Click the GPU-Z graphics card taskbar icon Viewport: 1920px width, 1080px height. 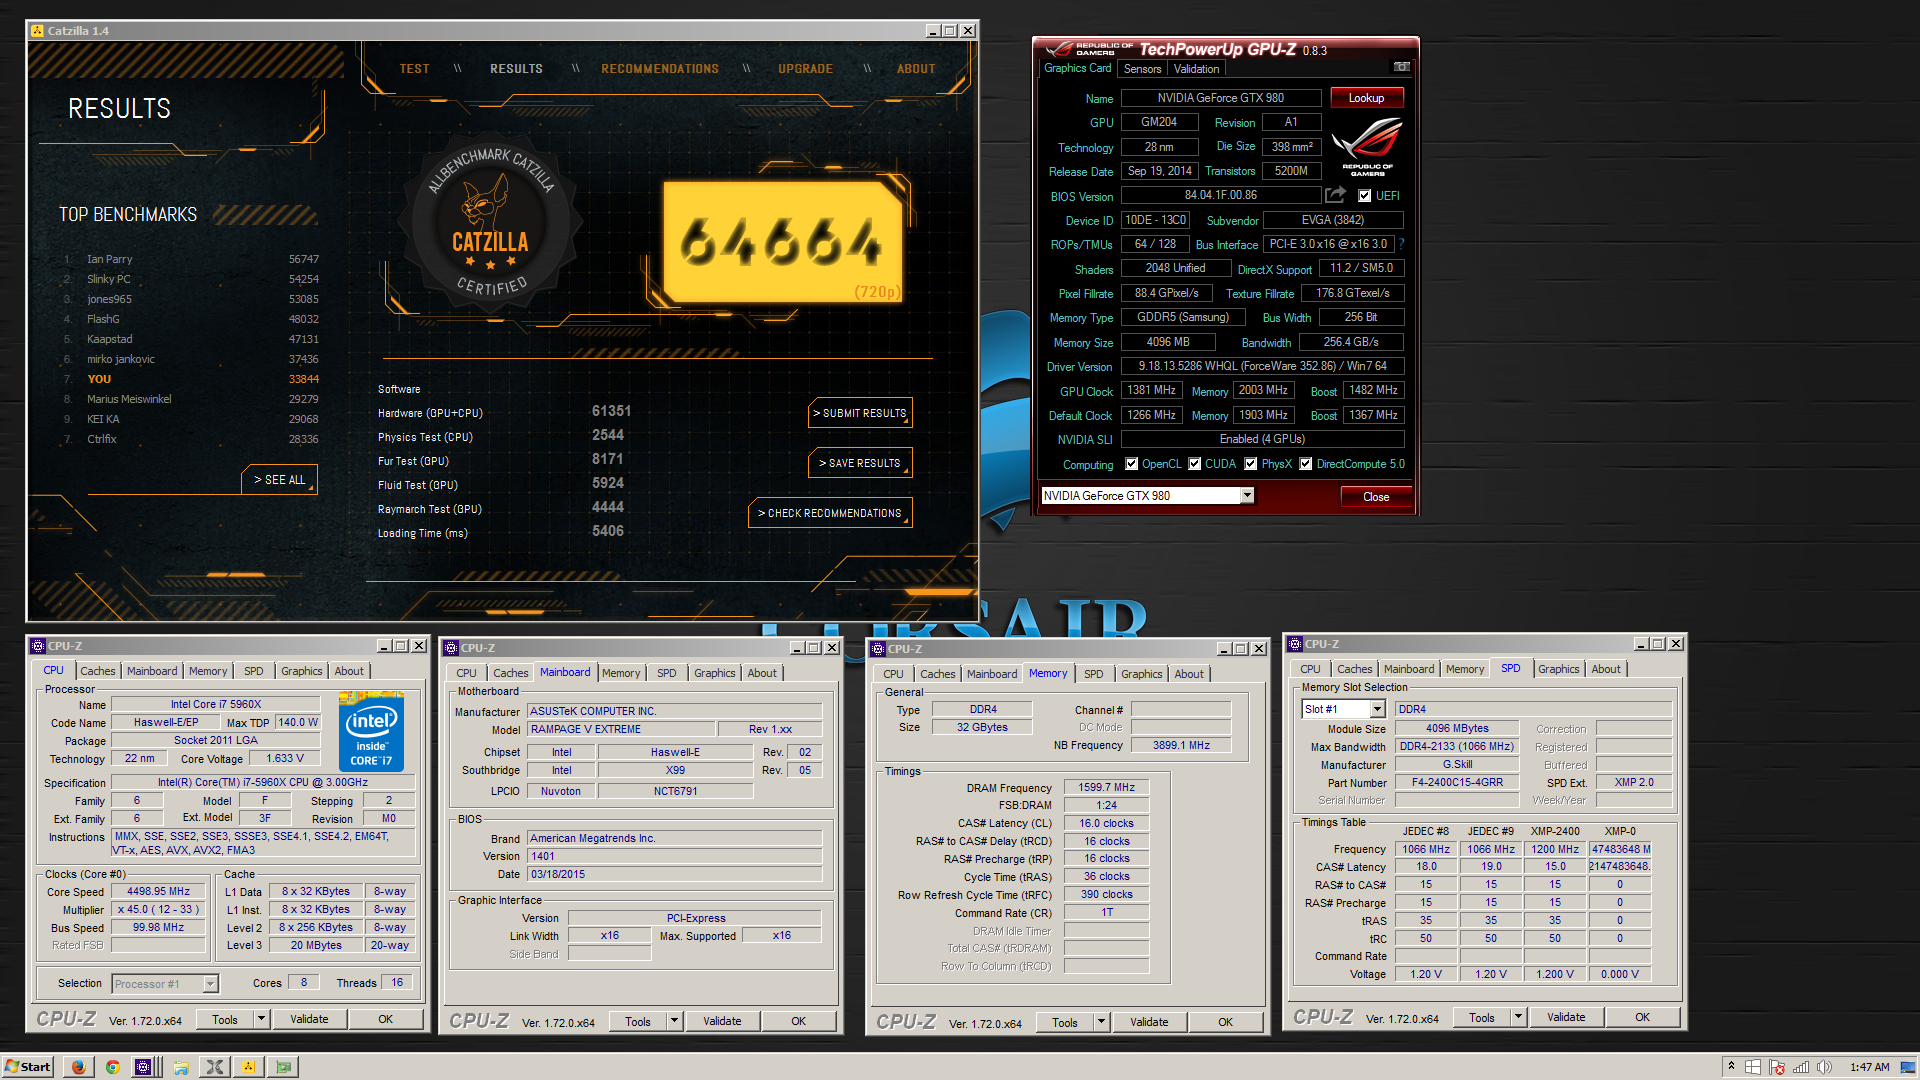[283, 1067]
